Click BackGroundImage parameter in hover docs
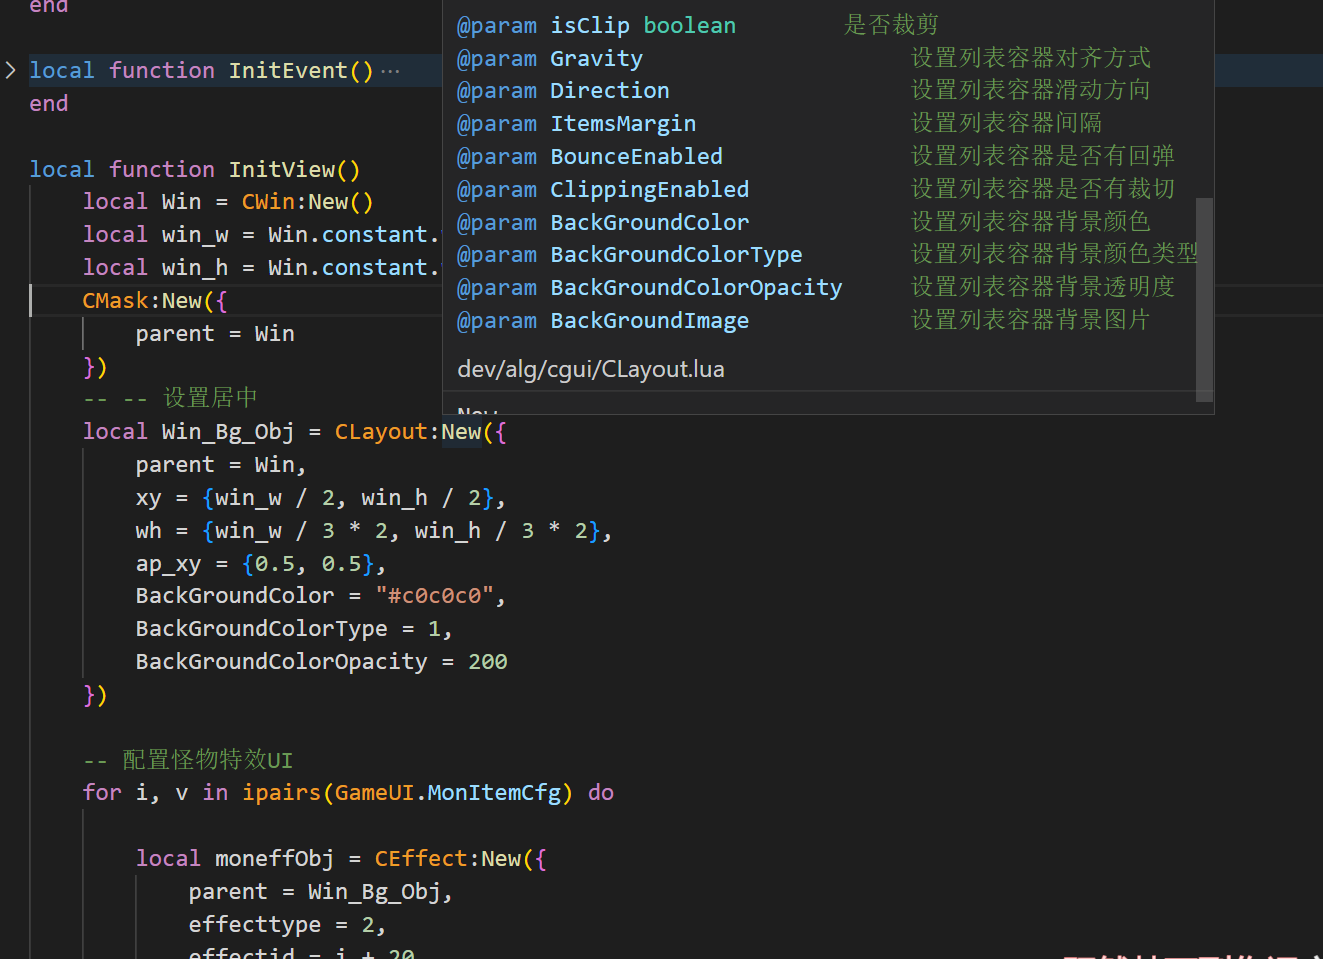 [x=650, y=321]
